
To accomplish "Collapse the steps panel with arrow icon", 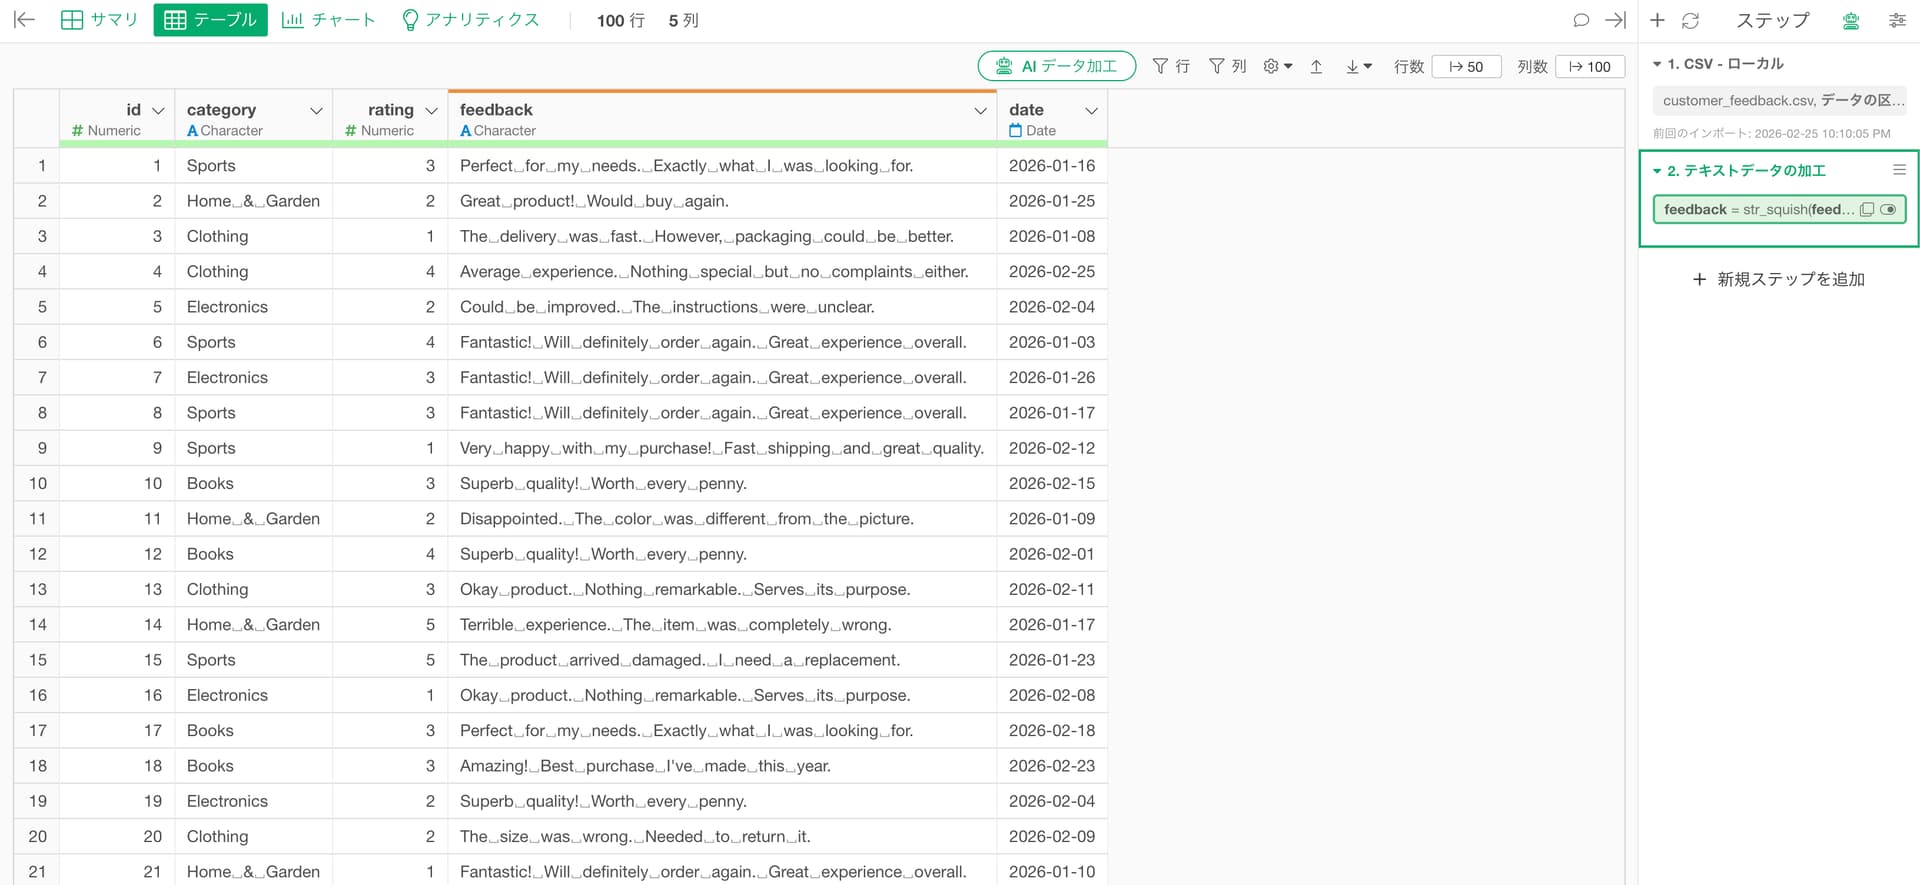I will pyautogui.click(x=1615, y=20).
